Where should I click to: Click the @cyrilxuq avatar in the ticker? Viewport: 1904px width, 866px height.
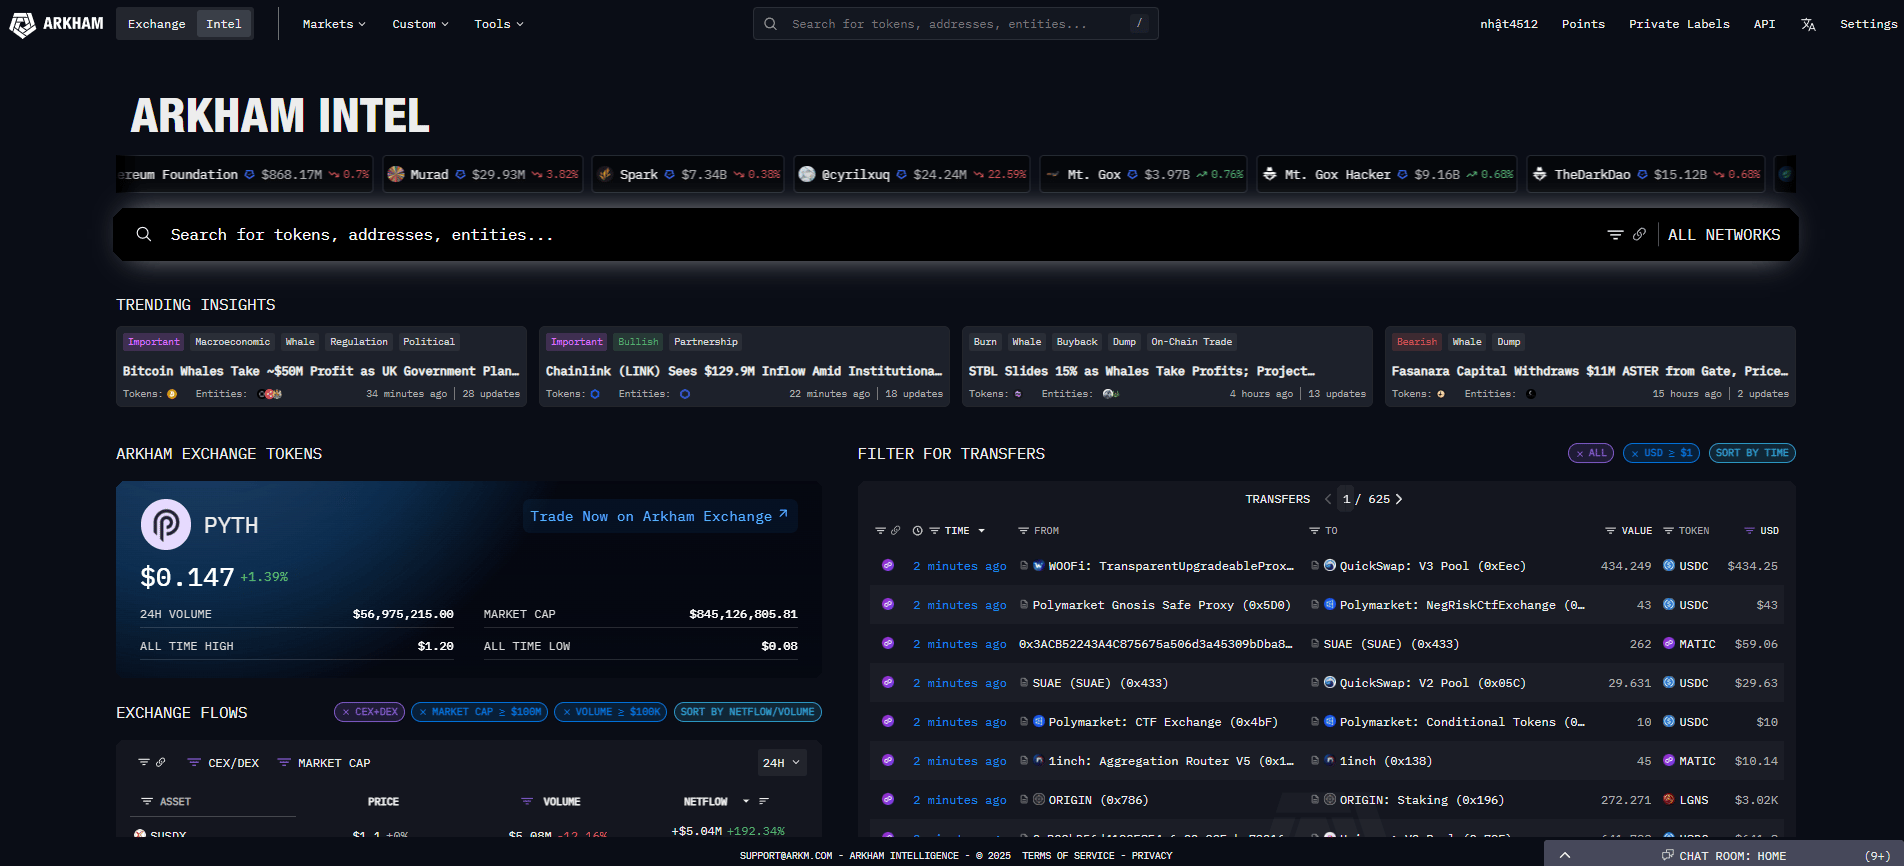coord(807,174)
